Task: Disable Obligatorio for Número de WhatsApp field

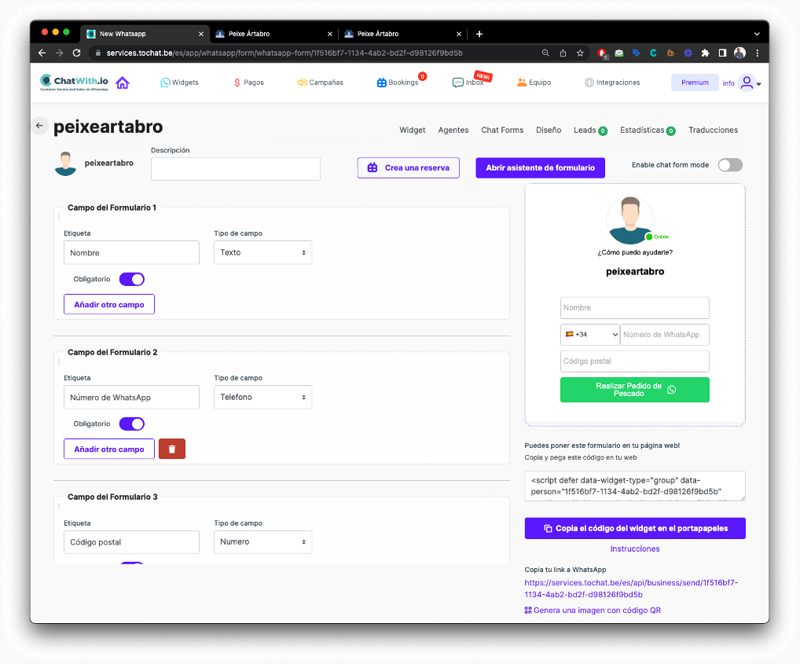Action: pyautogui.click(x=132, y=424)
